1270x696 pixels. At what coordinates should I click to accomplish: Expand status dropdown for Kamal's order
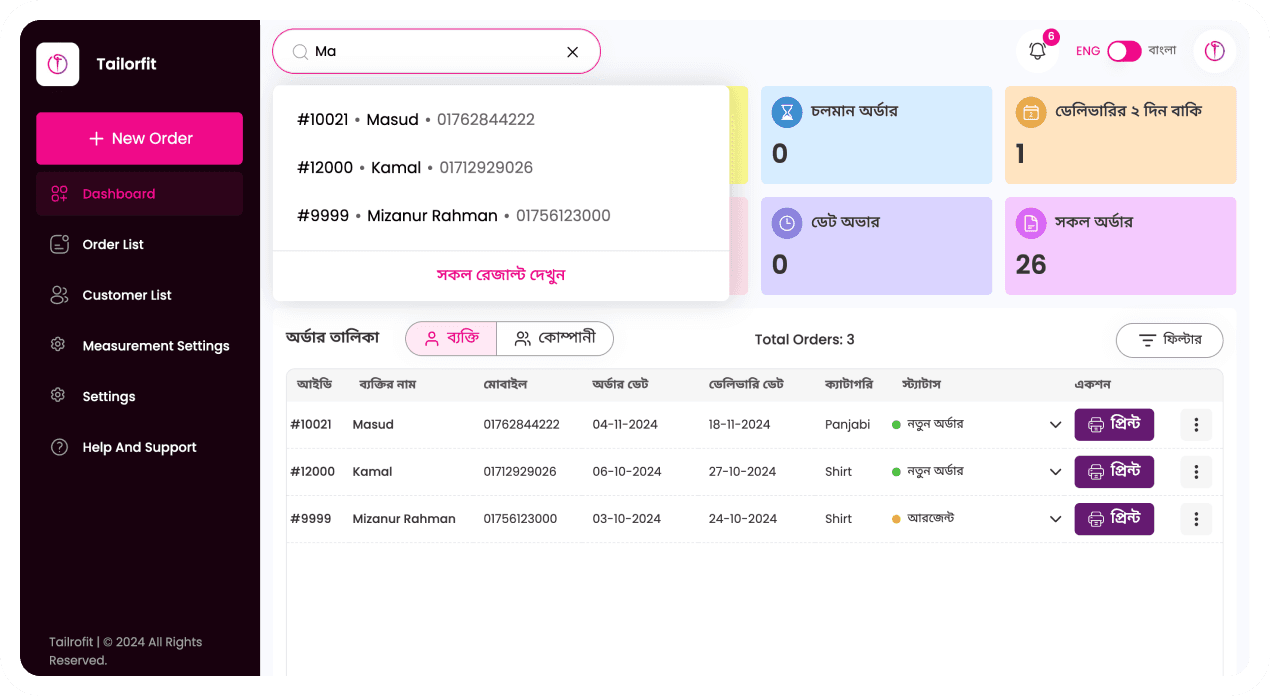click(x=1055, y=472)
